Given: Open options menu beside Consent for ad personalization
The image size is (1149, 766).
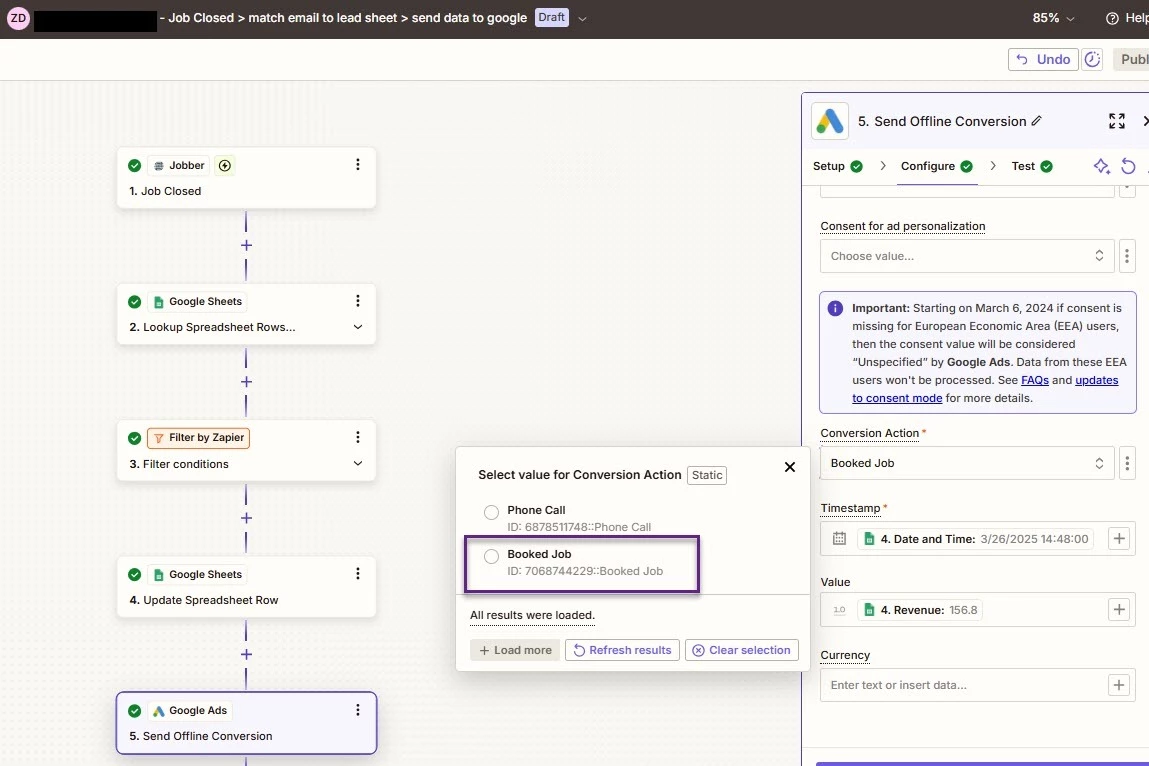Looking at the screenshot, I should point(1127,256).
